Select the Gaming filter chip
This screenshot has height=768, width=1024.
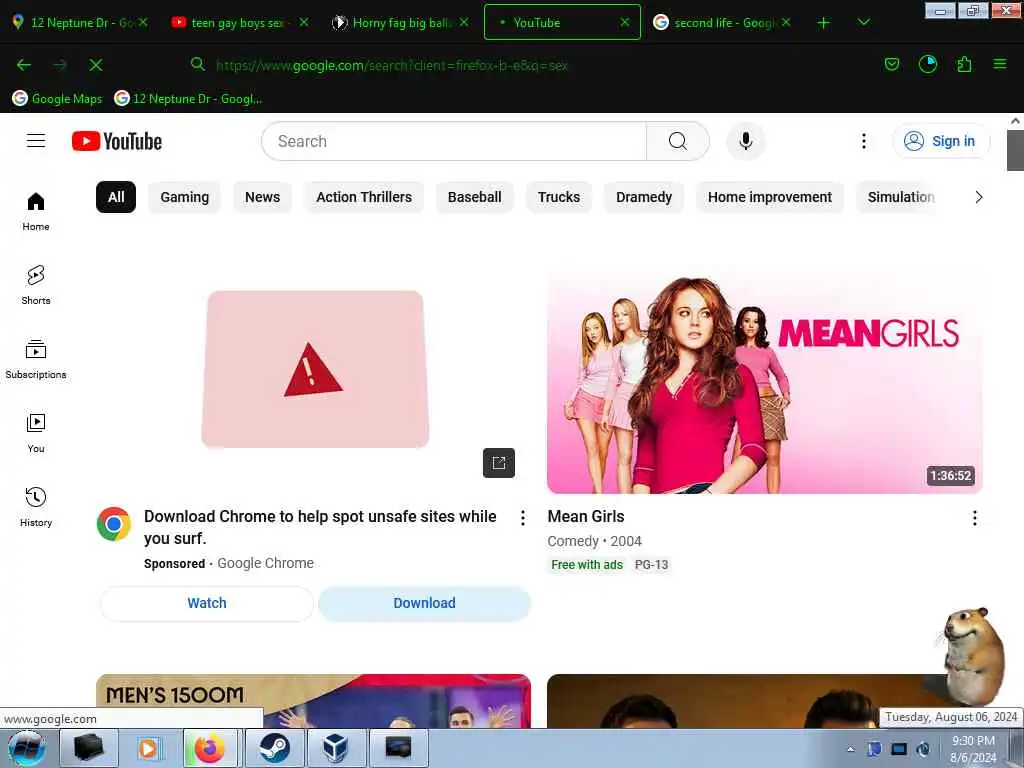coord(185,197)
